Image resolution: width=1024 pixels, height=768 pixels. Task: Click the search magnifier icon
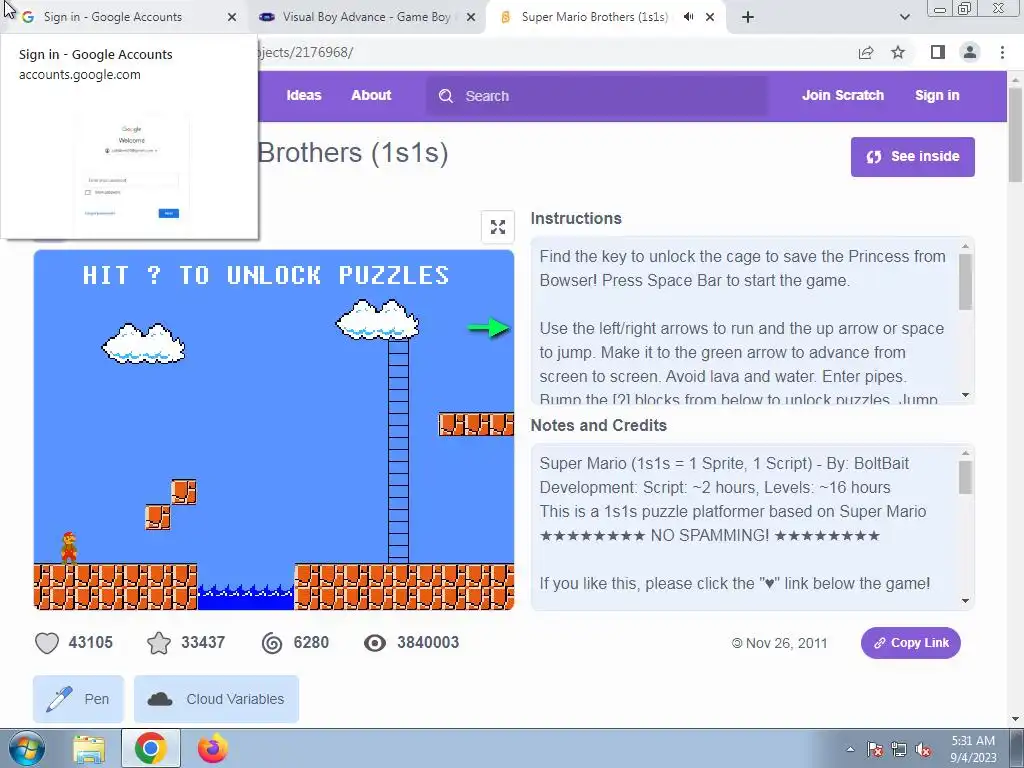coord(446,96)
